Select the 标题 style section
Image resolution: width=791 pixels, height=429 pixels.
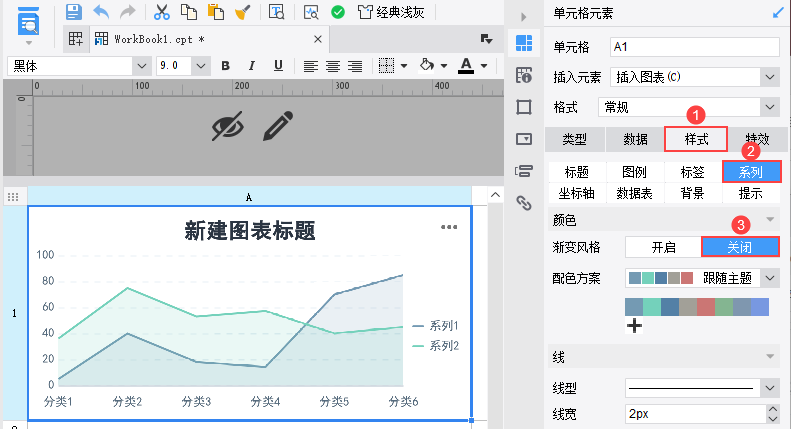(x=577, y=172)
